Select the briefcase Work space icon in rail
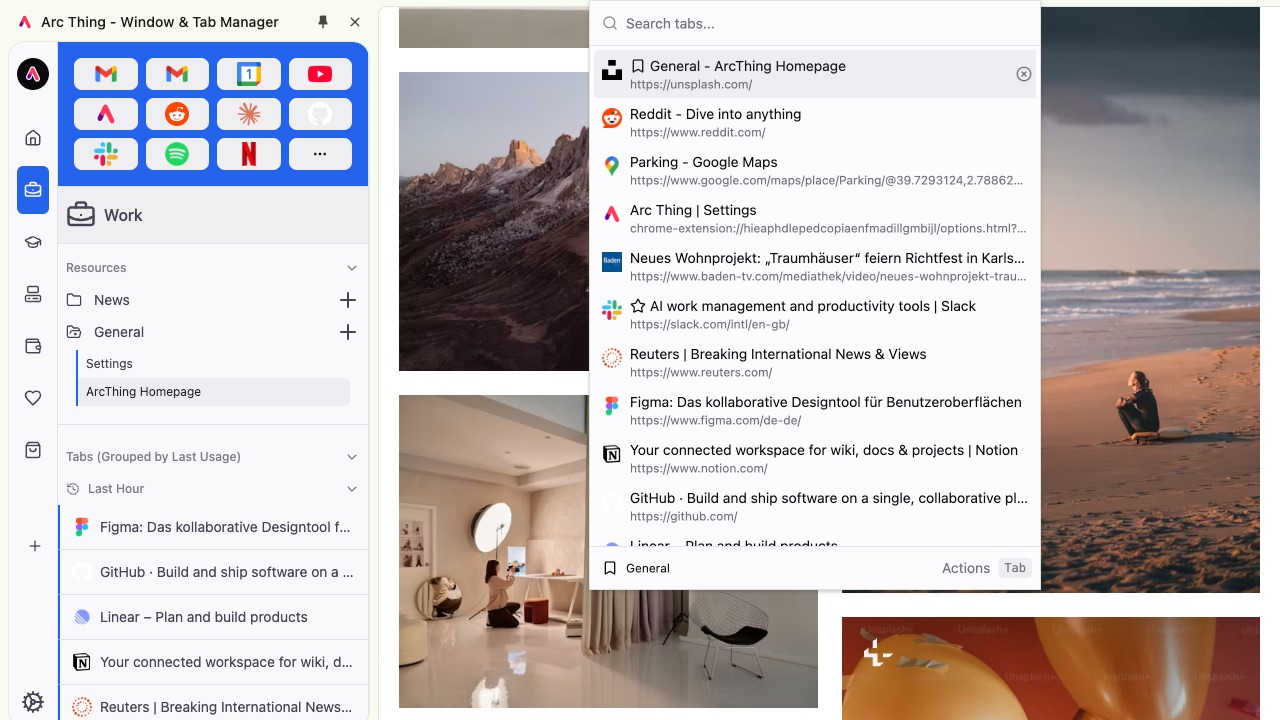The height and width of the screenshot is (720, 1280). point(33,190)
